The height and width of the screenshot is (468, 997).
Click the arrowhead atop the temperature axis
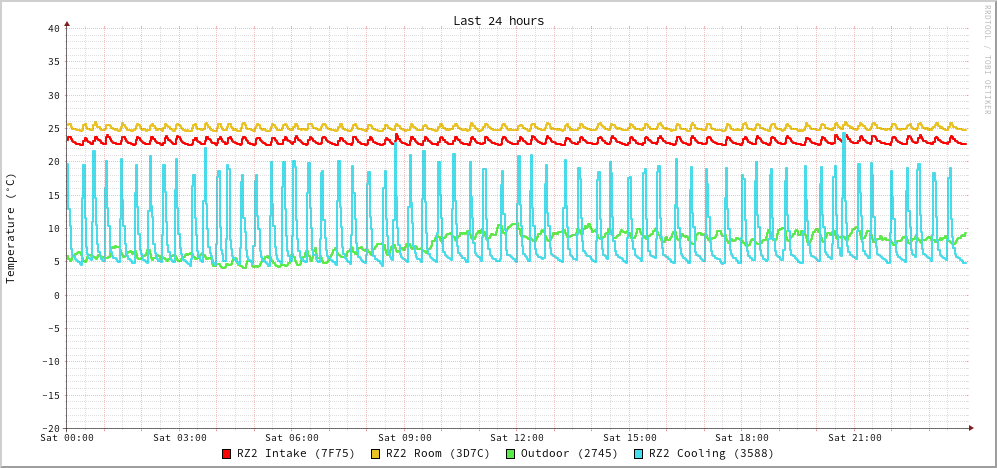tap(67, 23)
